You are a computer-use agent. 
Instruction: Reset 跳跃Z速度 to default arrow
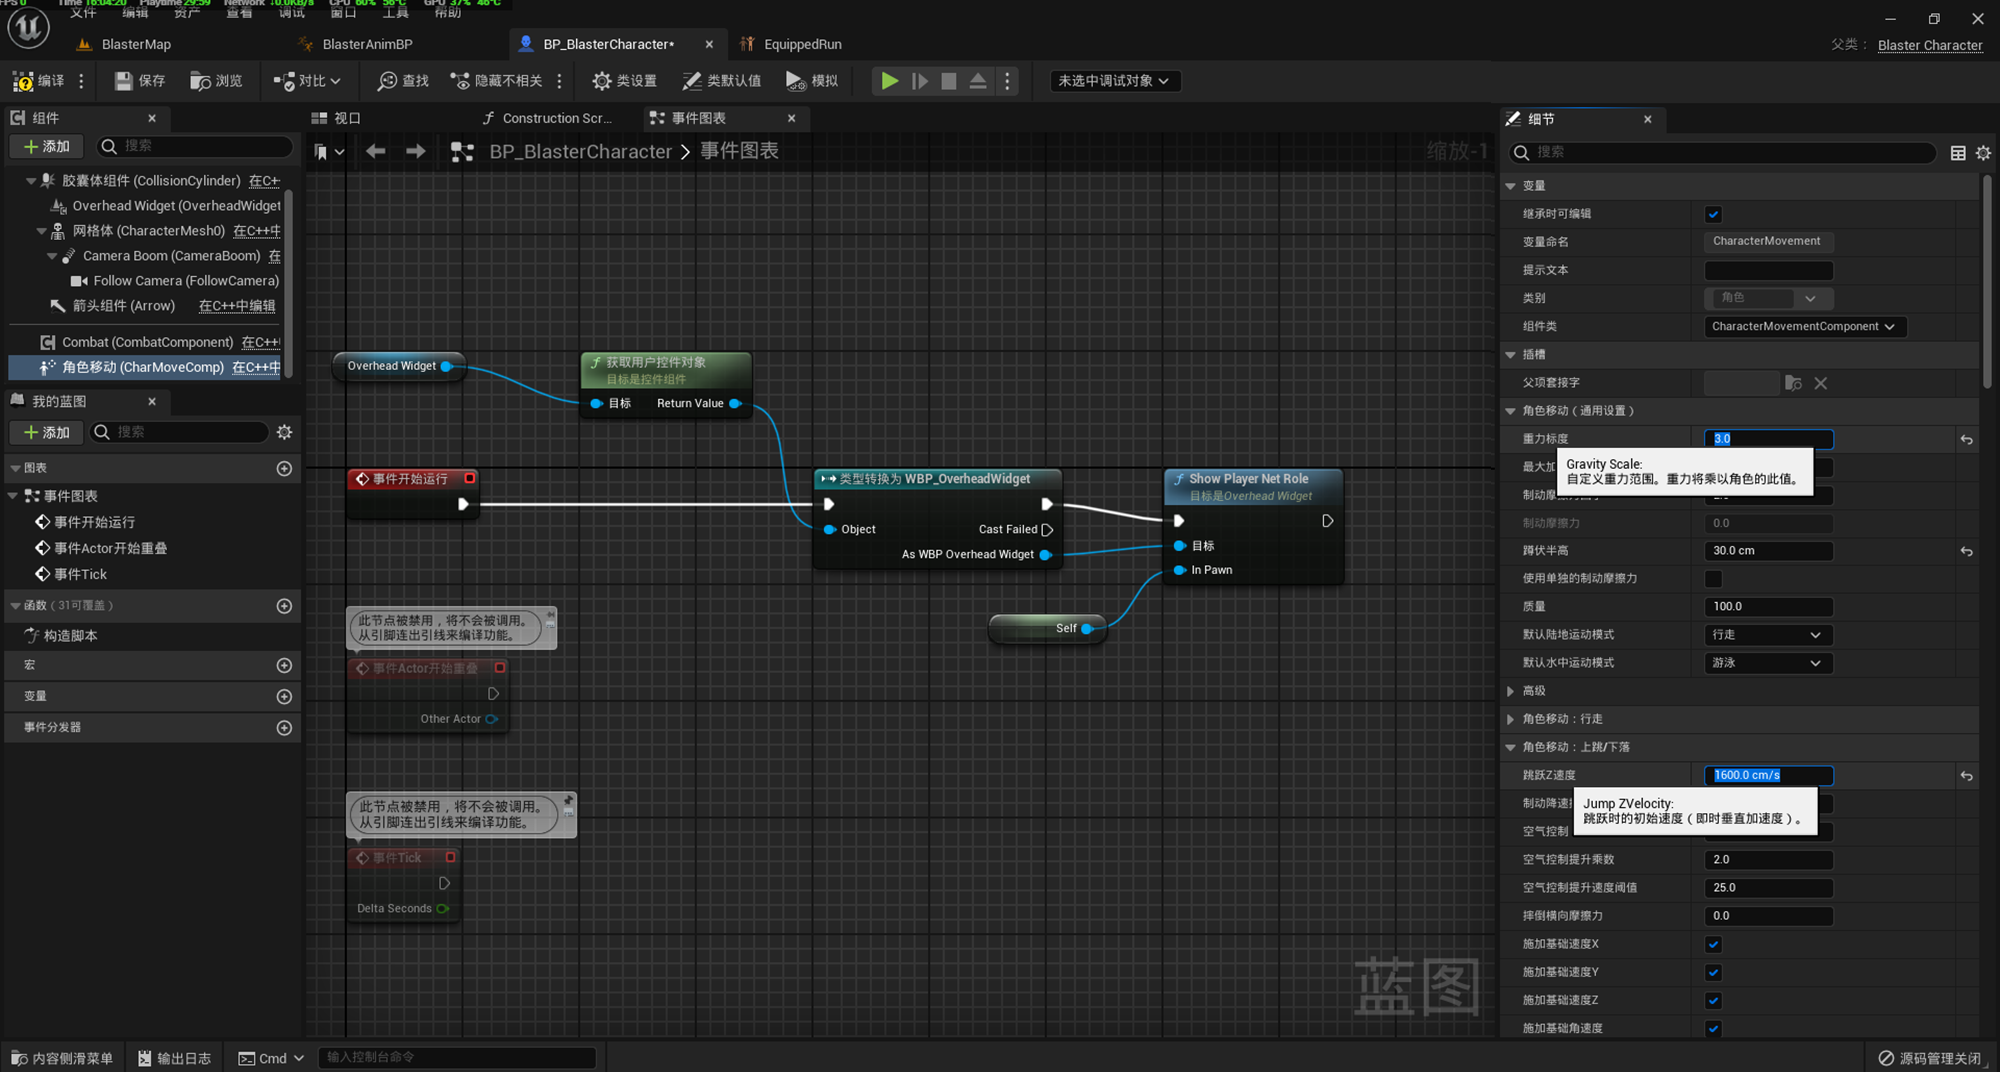1967,775
